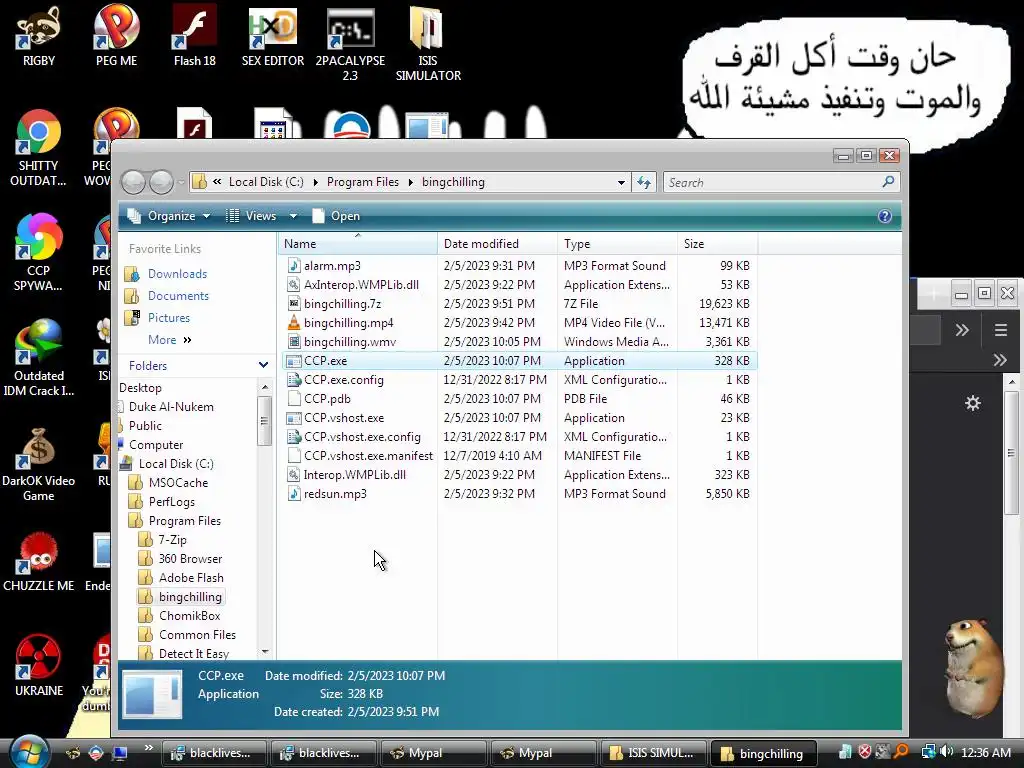Select bingchilling.7z archive
The width and height of the screenshot is (1024, 768).
(x=342, y=304)
